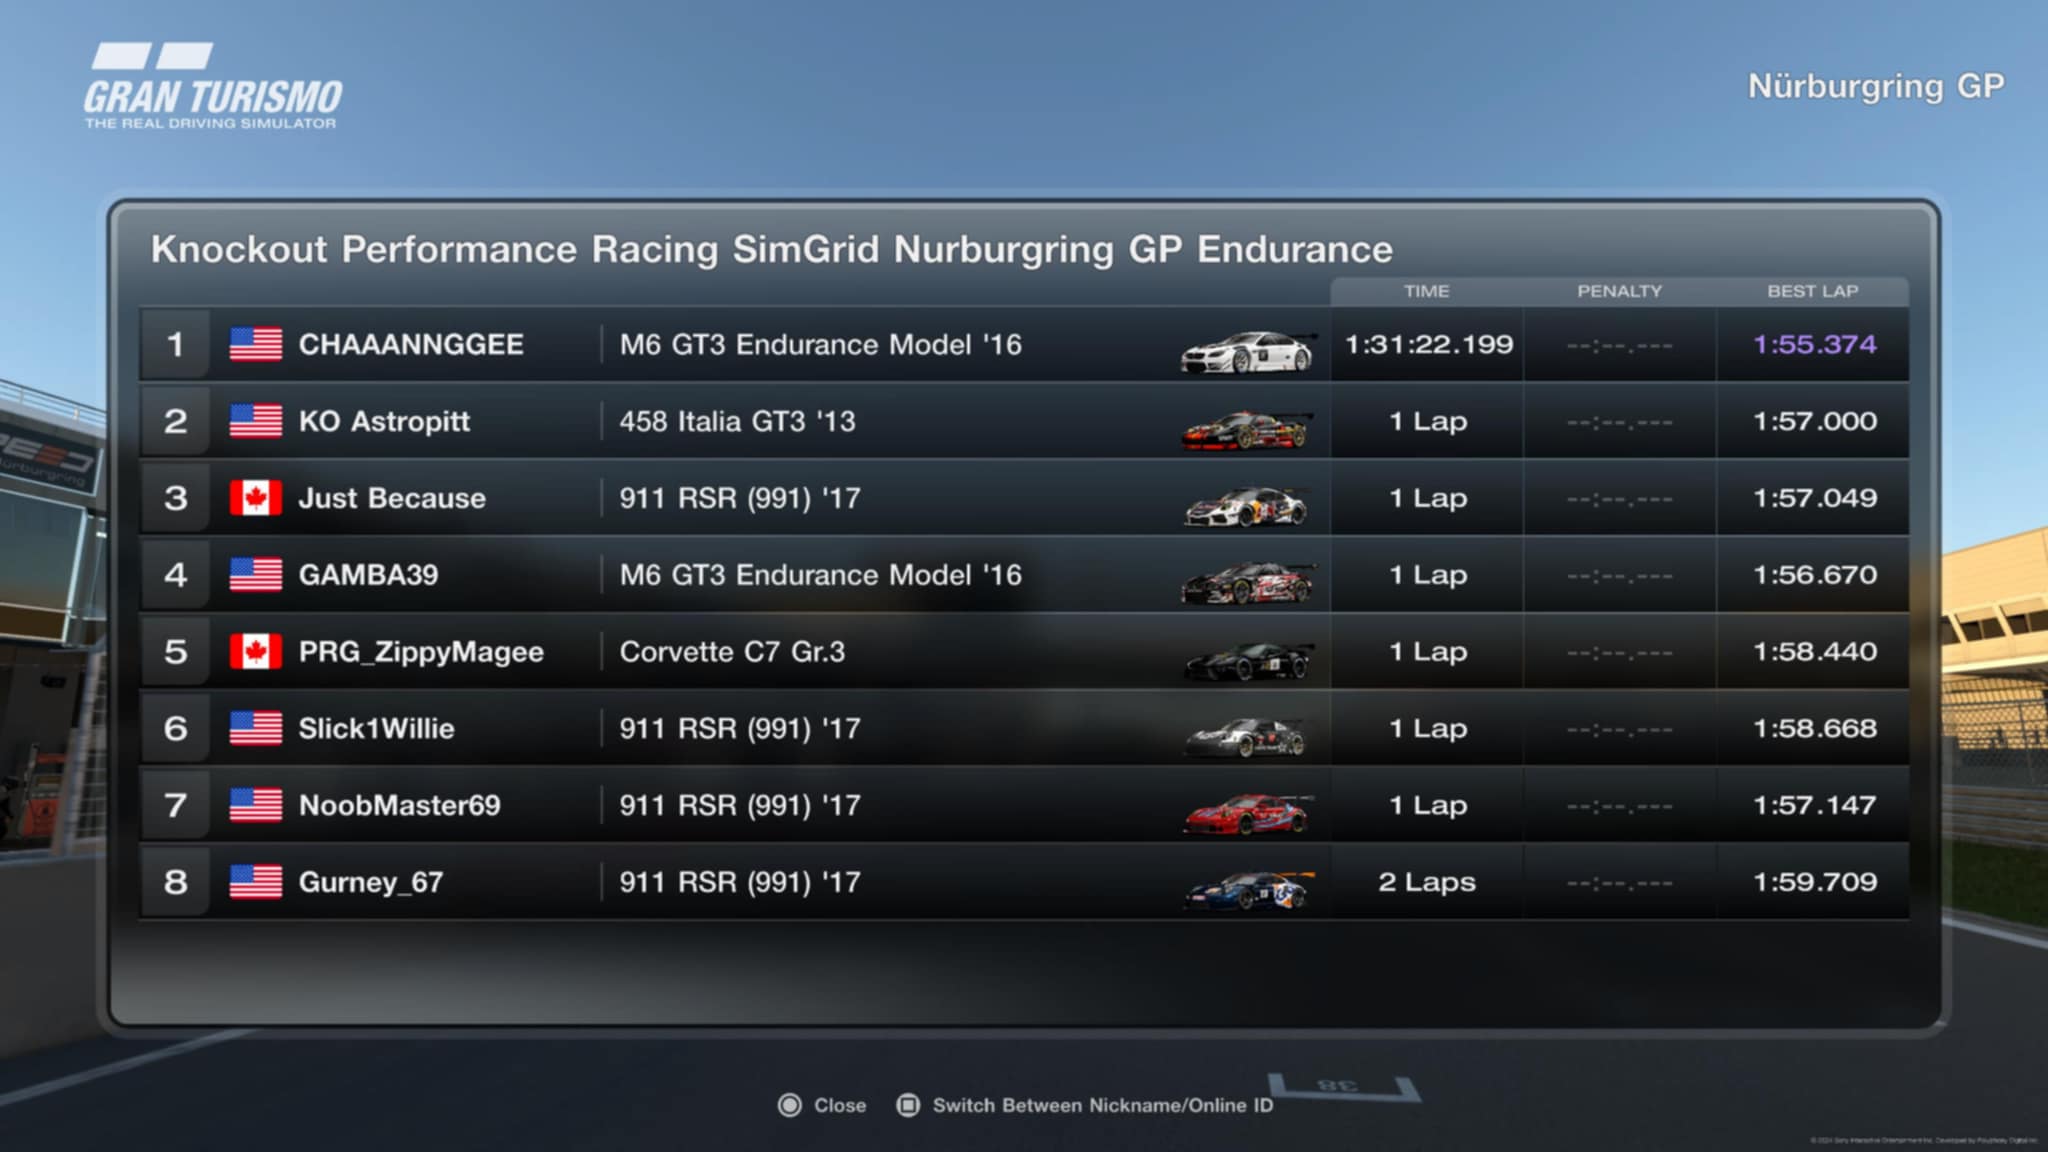Click Just Because's 911 RSR car thumbnail
2048x1152 pixels.
(x=1247, y=507)
